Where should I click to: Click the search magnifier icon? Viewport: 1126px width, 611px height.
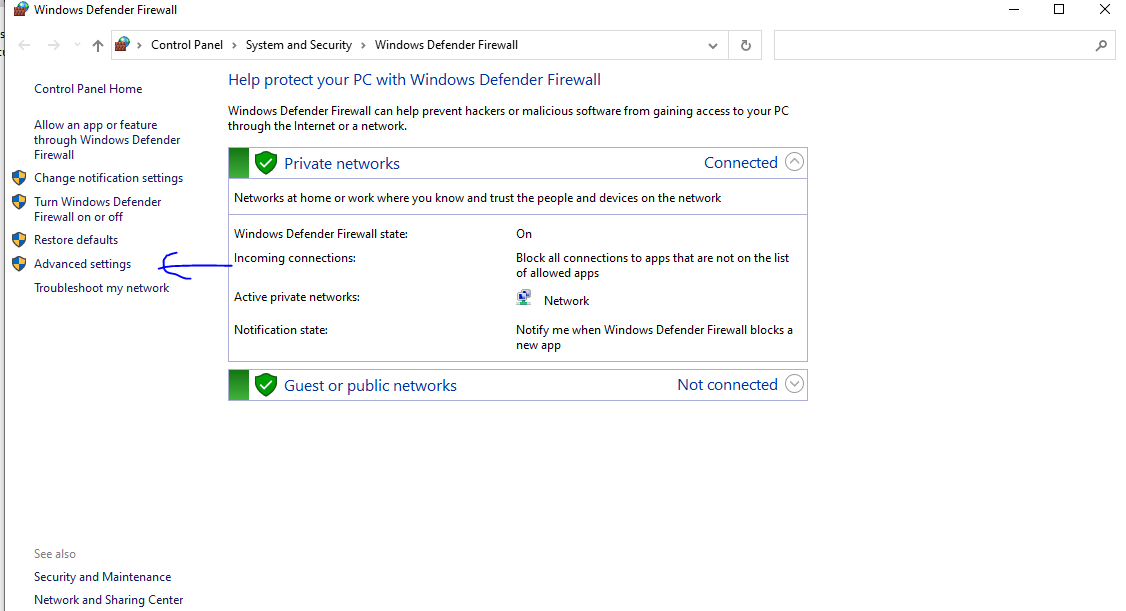pos(1101,45)
